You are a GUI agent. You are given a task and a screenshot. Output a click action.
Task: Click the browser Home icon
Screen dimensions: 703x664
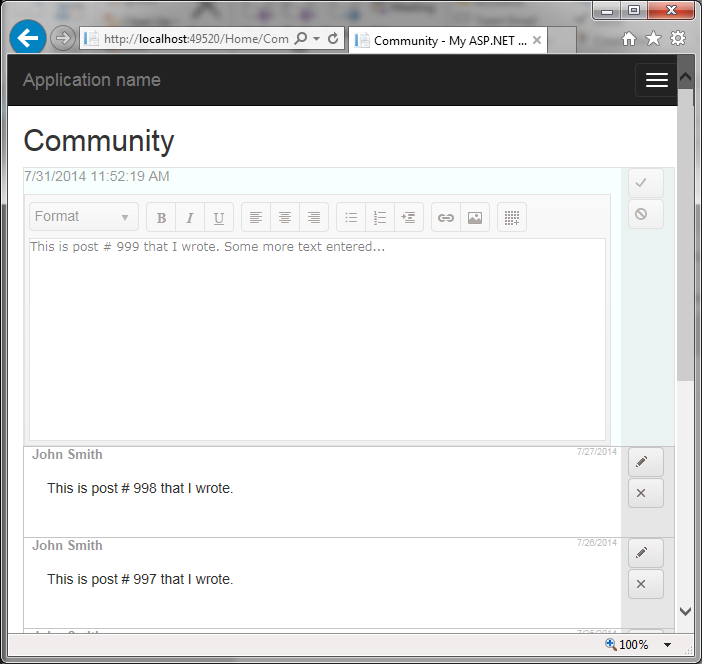tap(629, 39)
